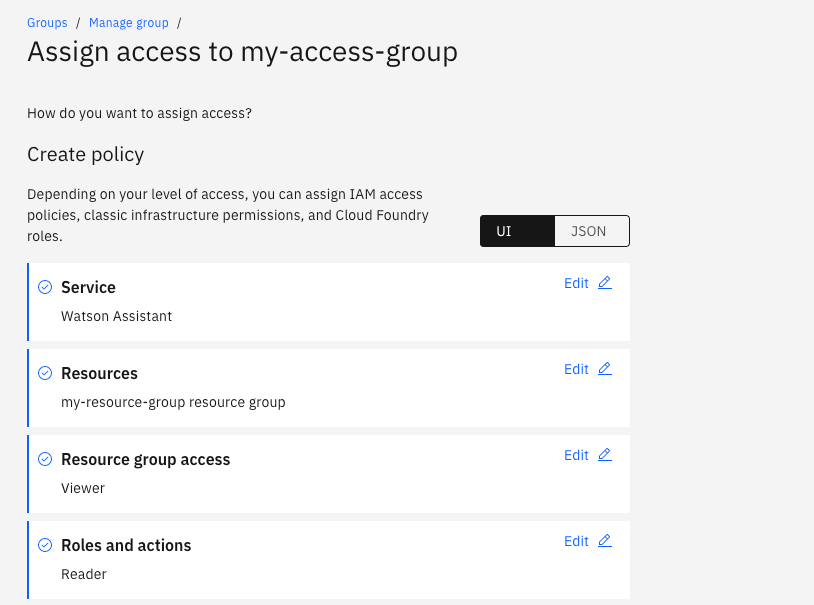This screenshot has height=605, width=814.
Task: Click the Edit link for Resources
Action: [x=576, y=369]
